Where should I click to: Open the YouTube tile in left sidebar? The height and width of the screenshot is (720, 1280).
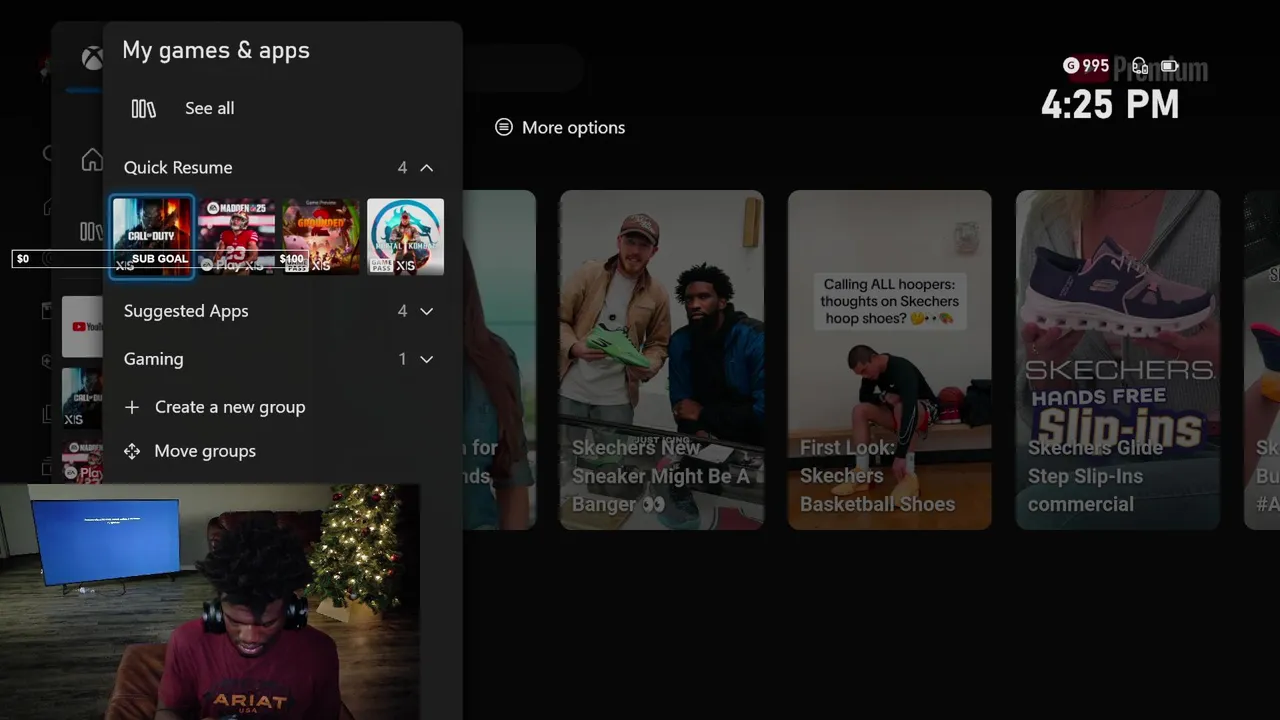[82, 326]
